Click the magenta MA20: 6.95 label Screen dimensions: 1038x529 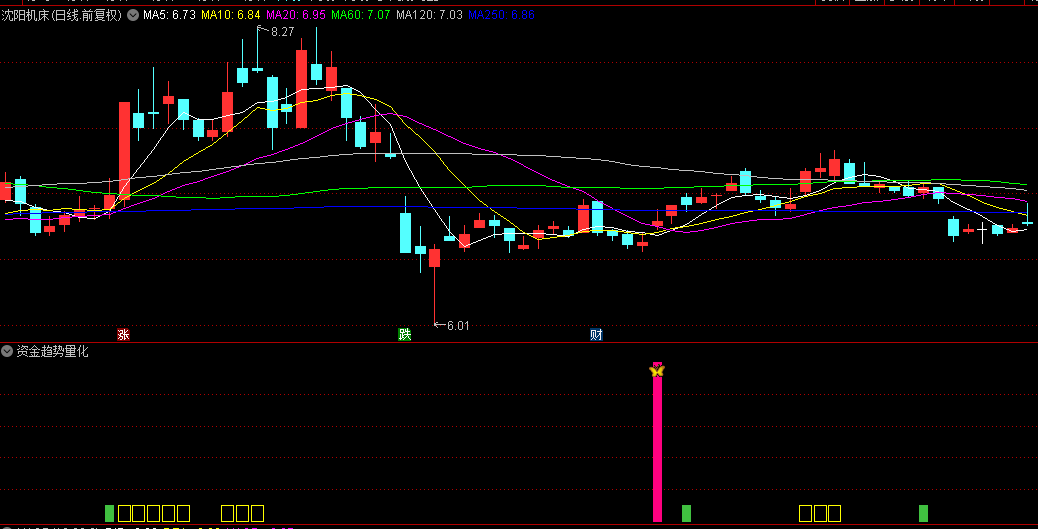point(296,15)
